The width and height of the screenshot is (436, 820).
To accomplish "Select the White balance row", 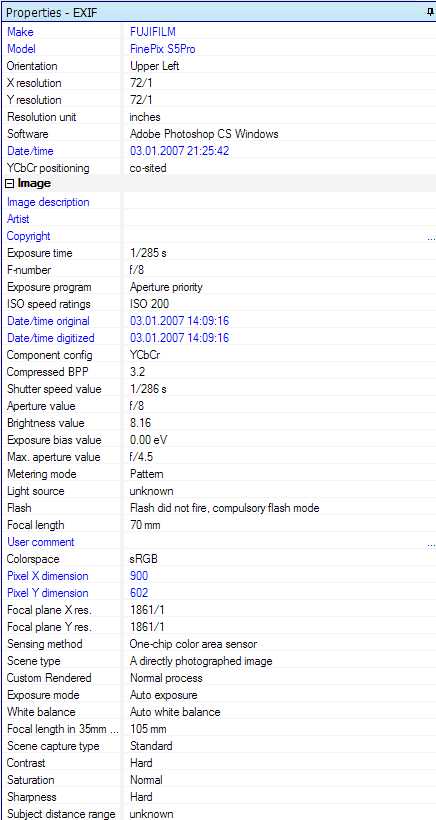I will tap(220, 712).
